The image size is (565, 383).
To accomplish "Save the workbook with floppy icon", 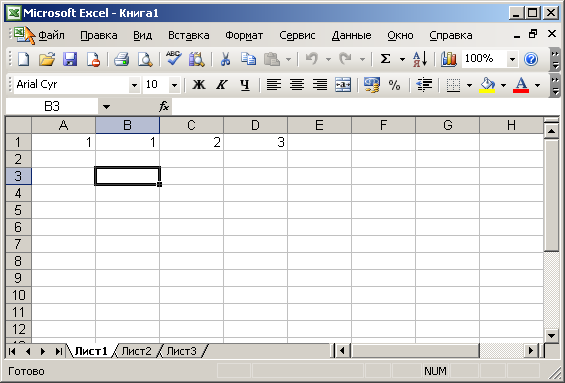I will tap(70, 59).
